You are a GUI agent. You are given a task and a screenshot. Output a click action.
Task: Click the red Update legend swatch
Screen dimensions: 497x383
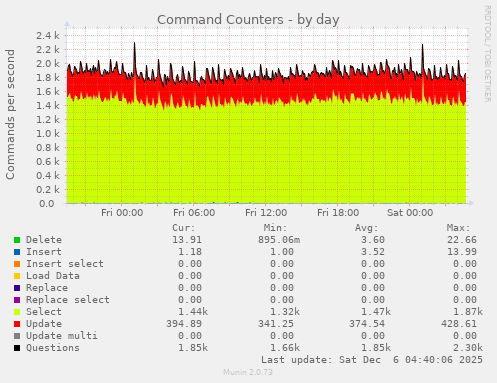(x=17, y=324)
